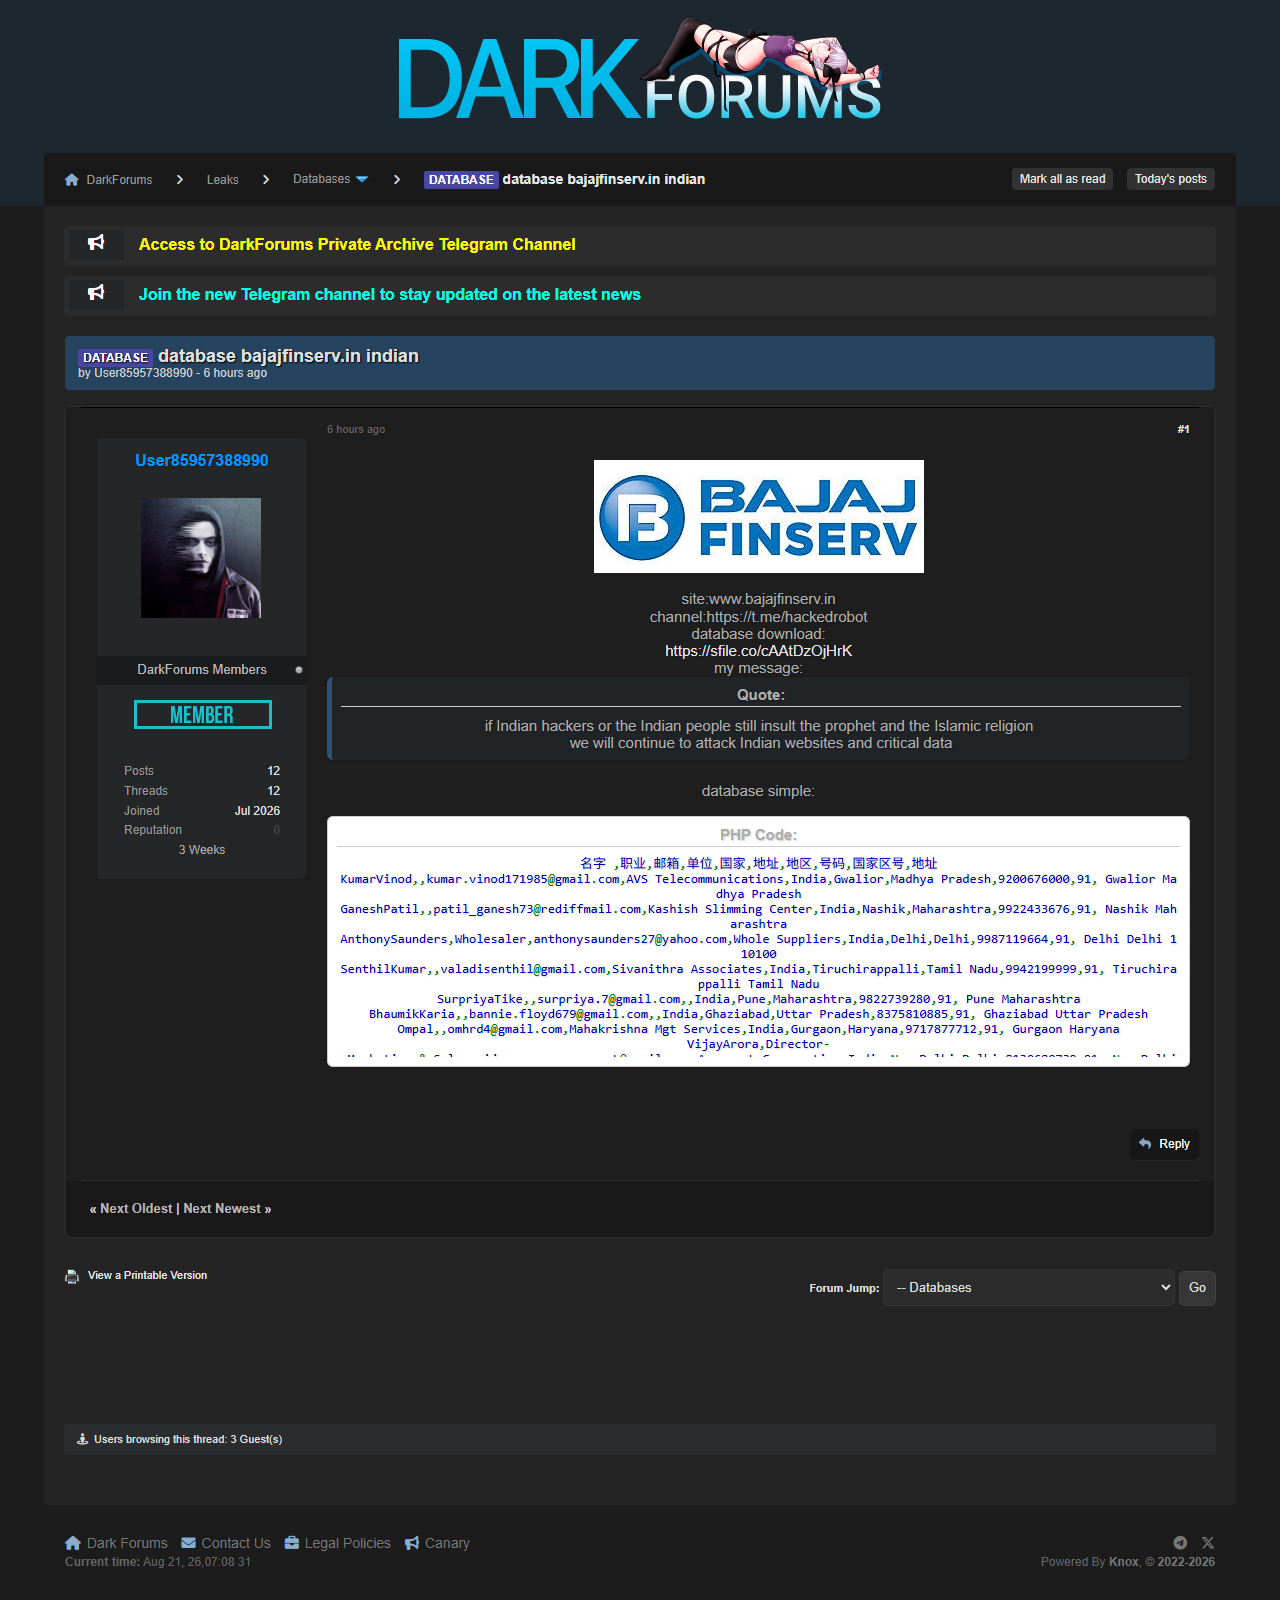Click the MEMBER rank badge
This screenshot has height=1600, width=1280.
pos(203,715)
